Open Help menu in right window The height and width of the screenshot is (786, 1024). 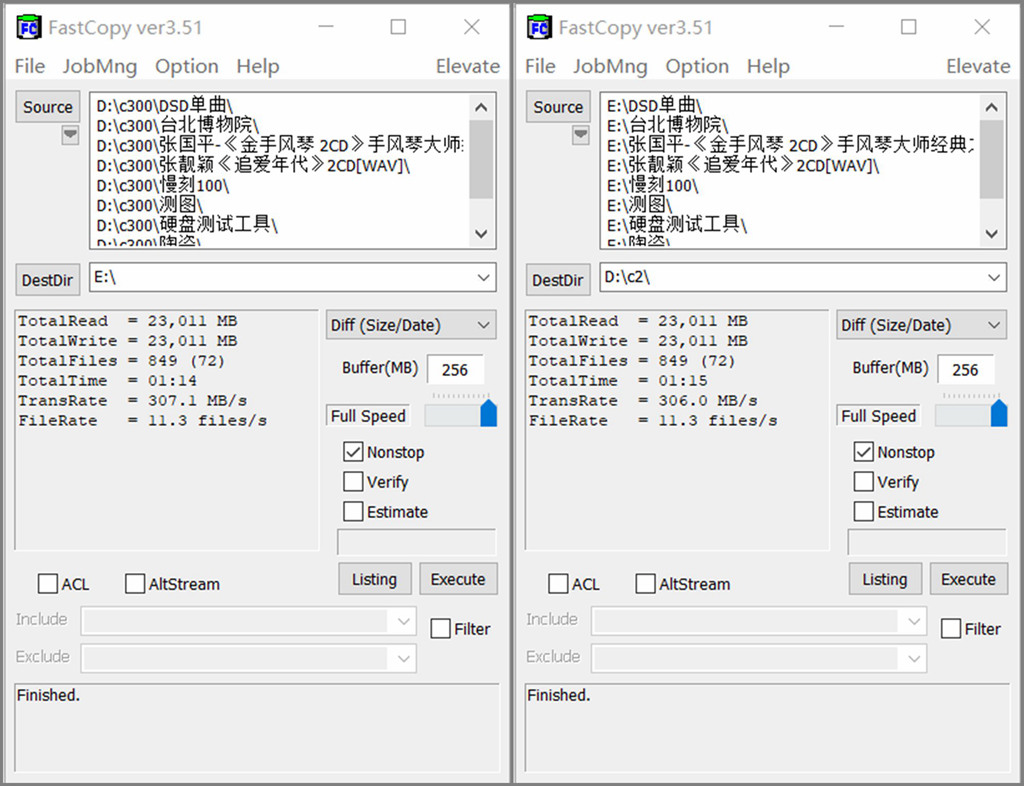pyautogui.click(x=769, y=66)
